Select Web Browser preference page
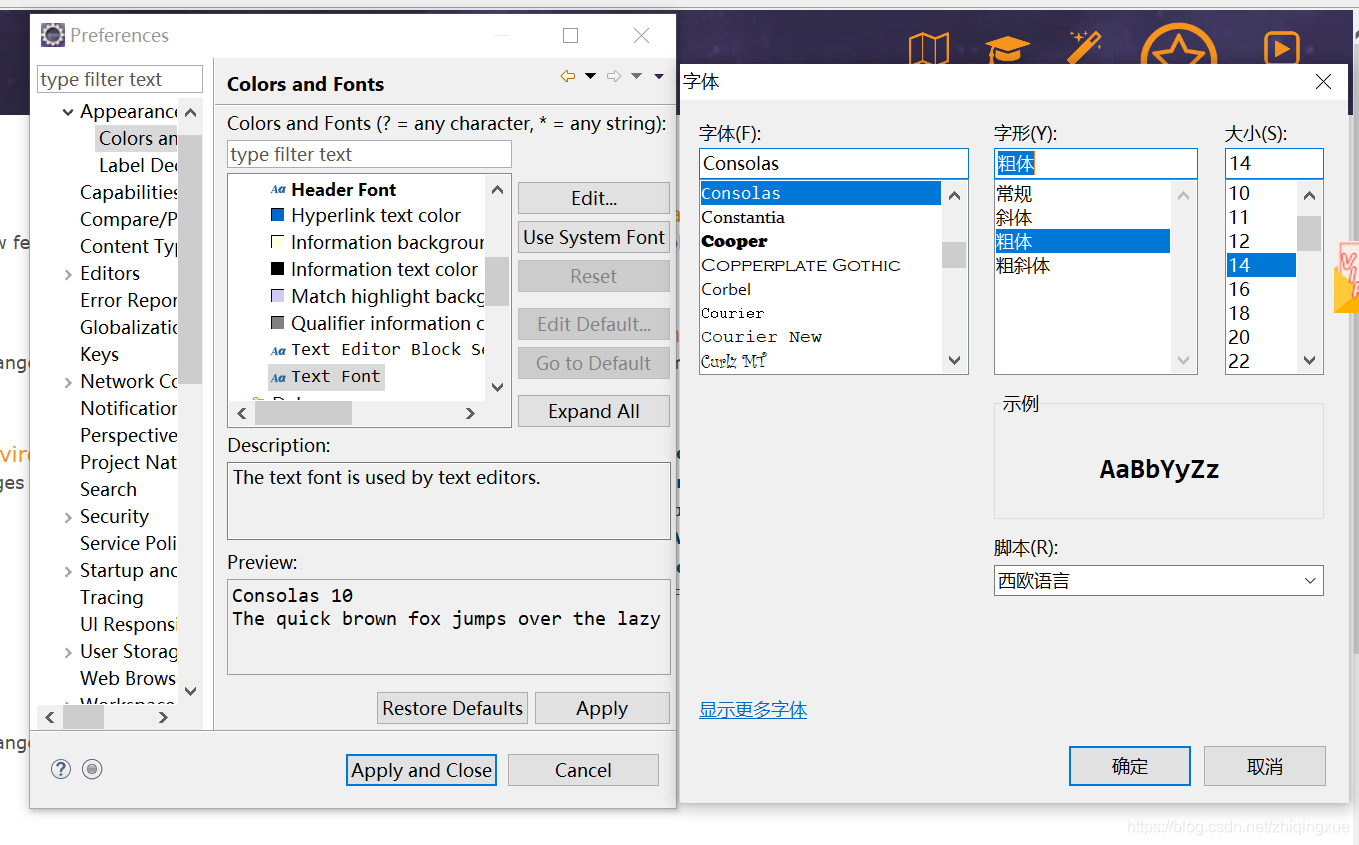 point(128,678)
